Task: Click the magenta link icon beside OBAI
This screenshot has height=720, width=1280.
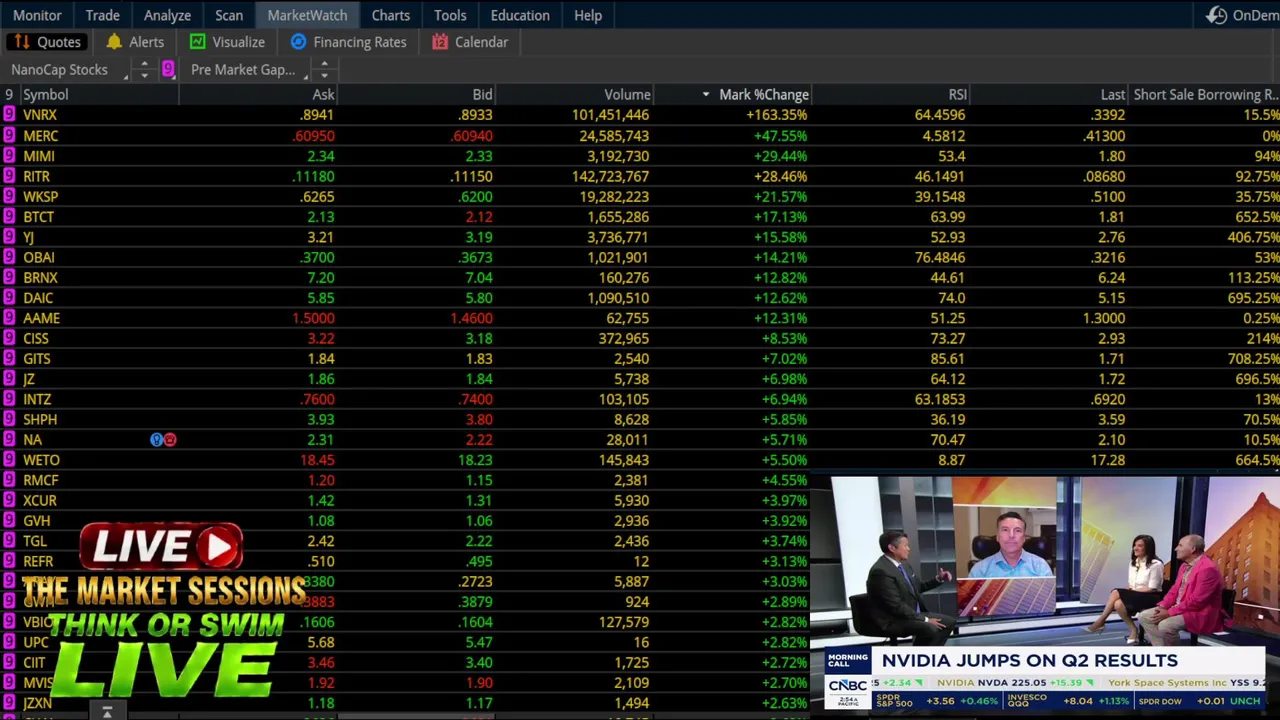Action: [x=9, y=257]
